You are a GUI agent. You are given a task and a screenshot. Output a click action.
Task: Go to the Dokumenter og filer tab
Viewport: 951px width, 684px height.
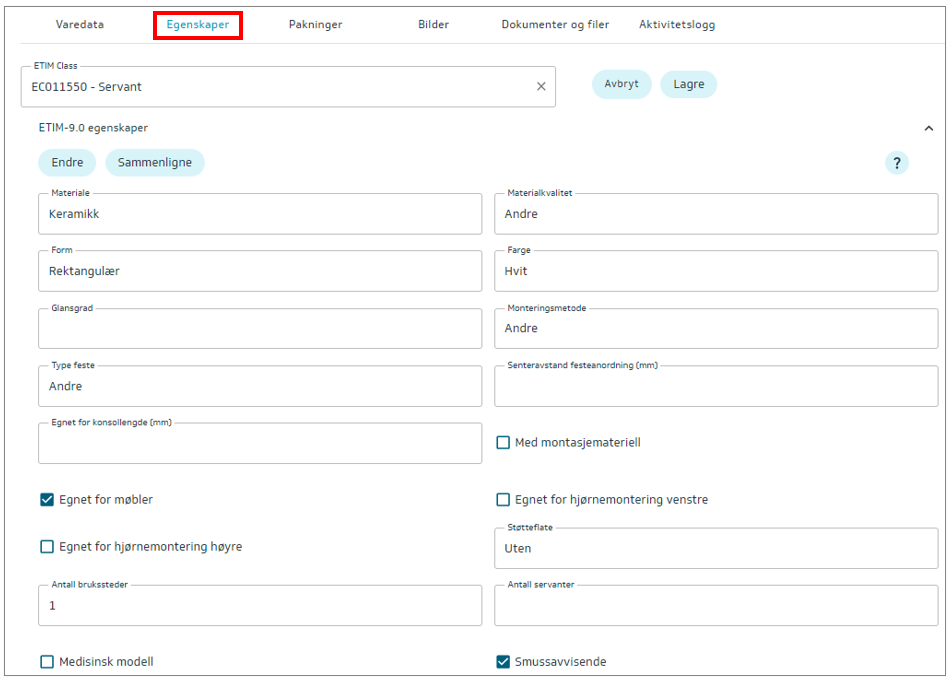pyautogui.click(x=555, y=25)
